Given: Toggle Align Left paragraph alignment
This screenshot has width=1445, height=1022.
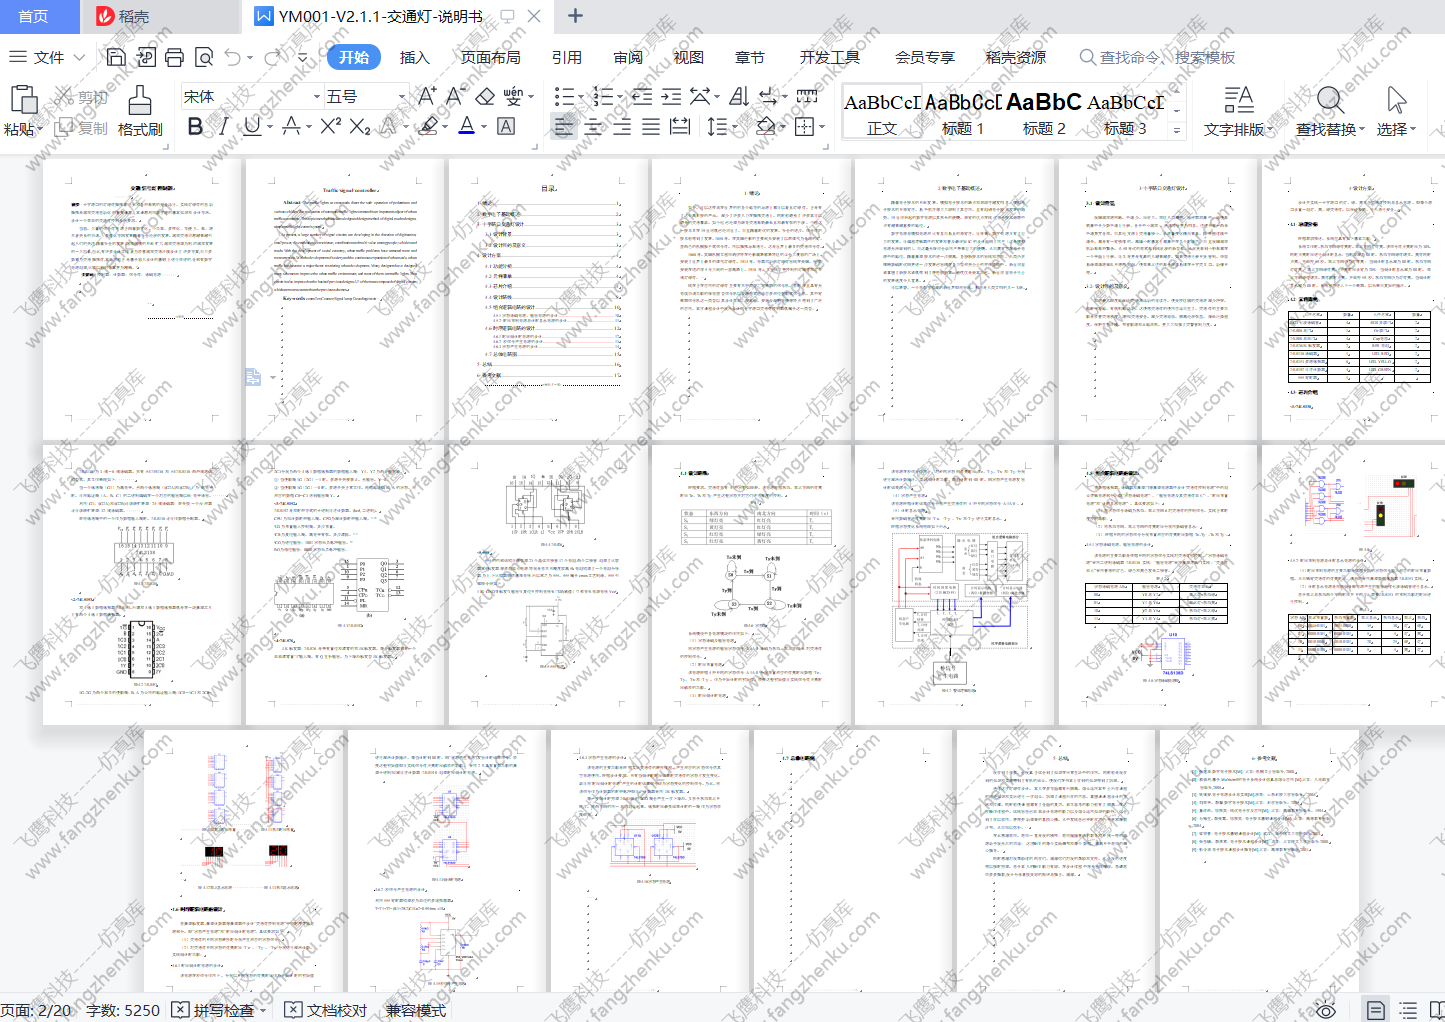Looking at the screenshot, I should coord(564,126).
